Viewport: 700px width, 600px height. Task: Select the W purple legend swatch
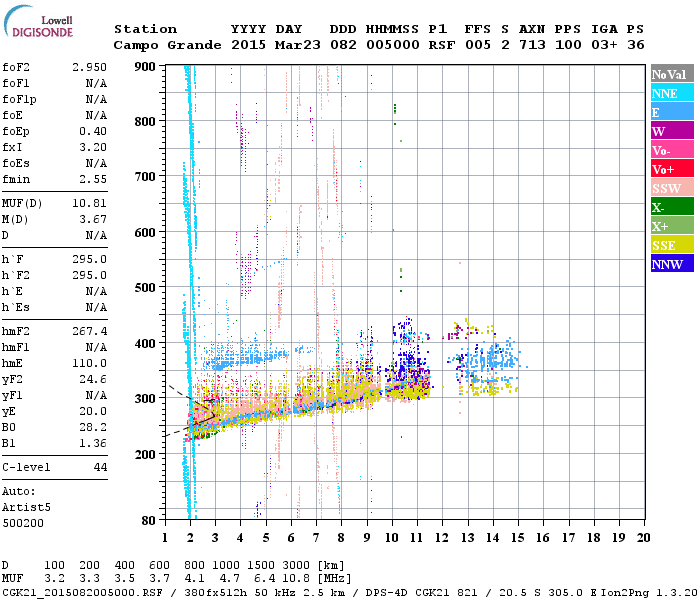click(672, 131)
